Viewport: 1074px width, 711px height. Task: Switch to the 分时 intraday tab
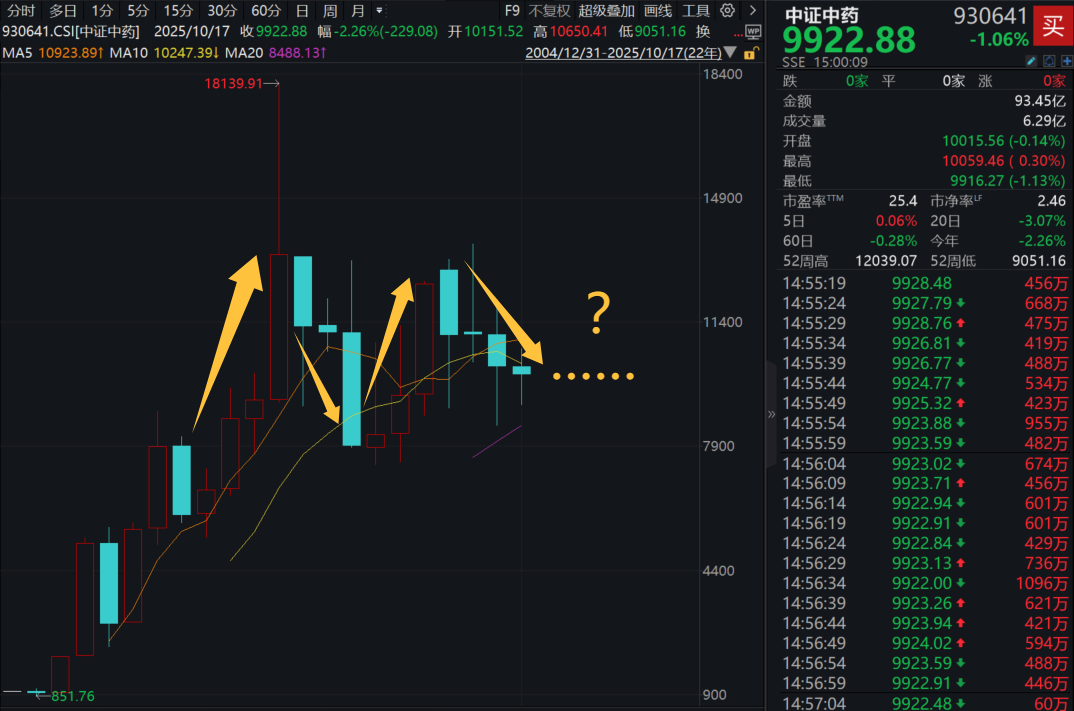(x=21, y=11)
